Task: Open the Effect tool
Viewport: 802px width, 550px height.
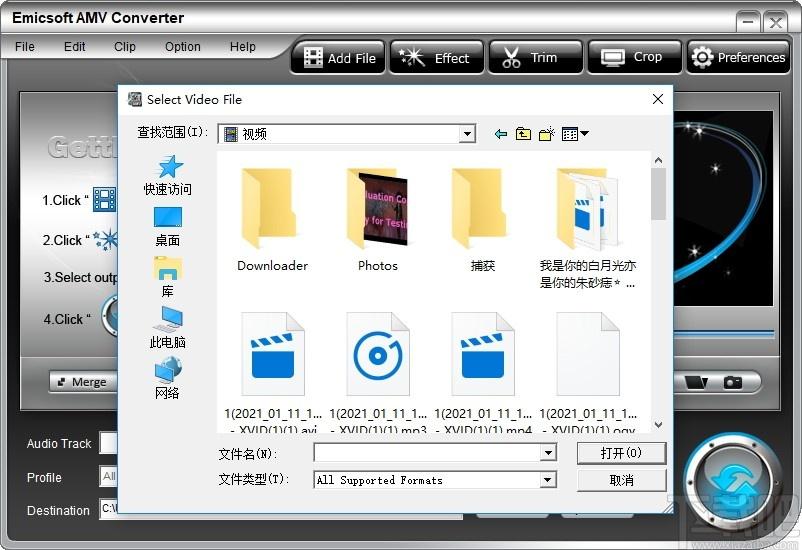Action: 436,58
